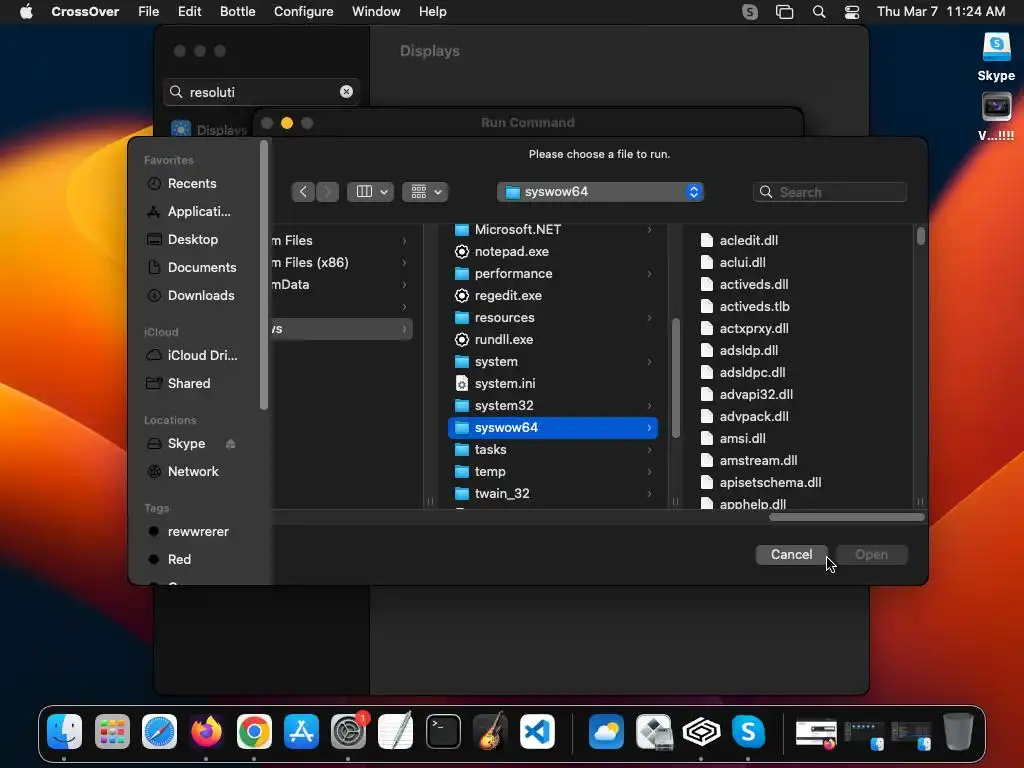Screen dimensions: 1024x768
Task: Expand the resources folder
Action: pyautogui.click(x=649, y=317)
